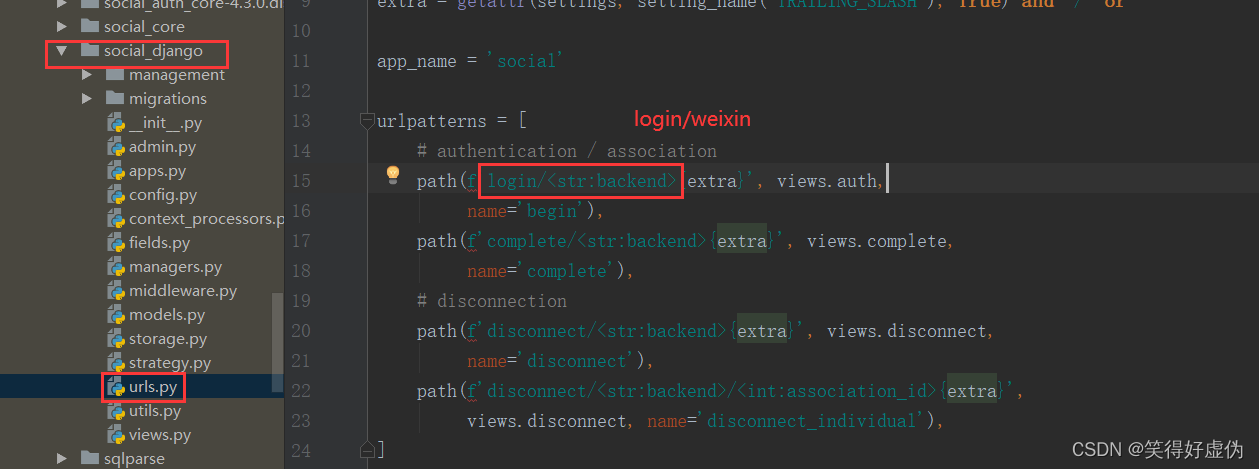Select the migrations folder
1259x469 pixels.
[x=168, y=98]
